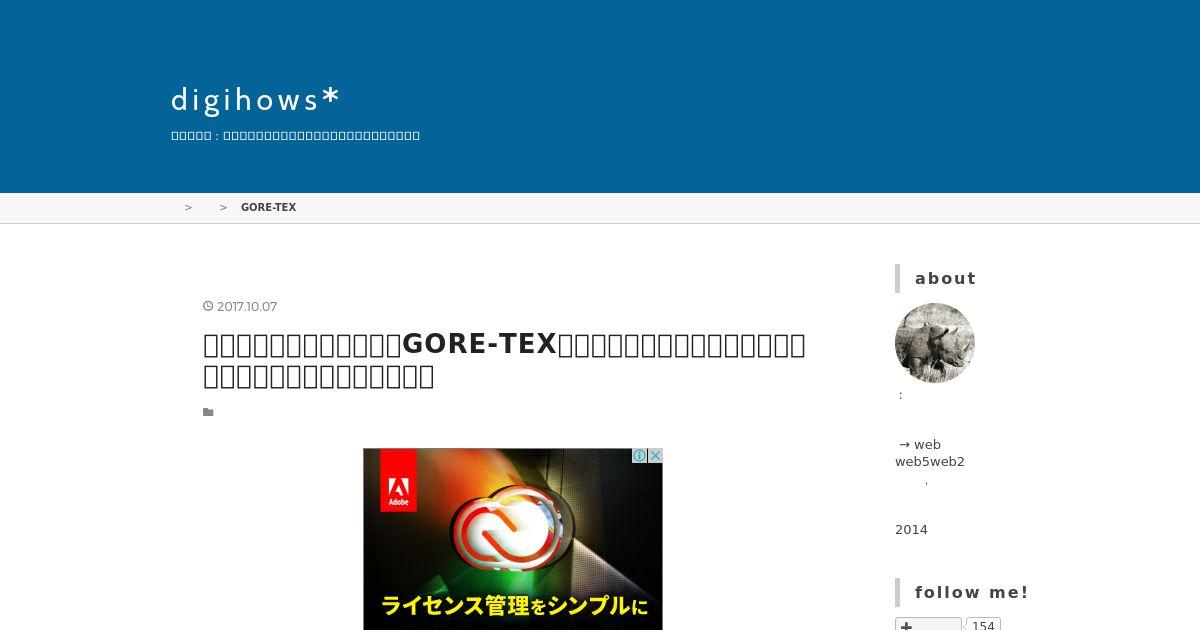Click the follow me! sidebar heading

click(x=972, y=593)
